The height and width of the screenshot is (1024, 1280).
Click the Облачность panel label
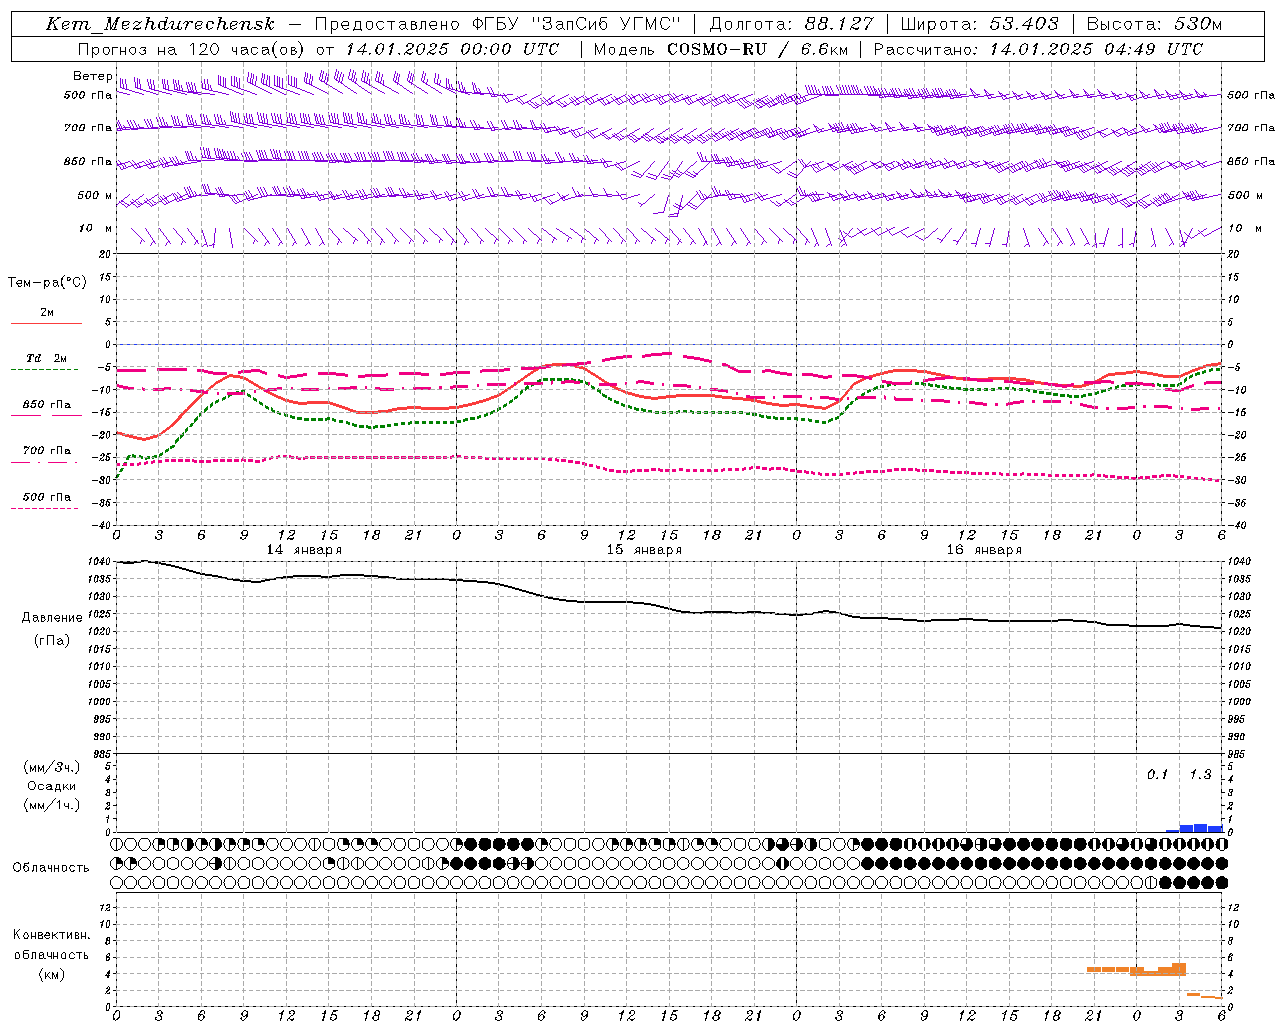tap(51, 868)
